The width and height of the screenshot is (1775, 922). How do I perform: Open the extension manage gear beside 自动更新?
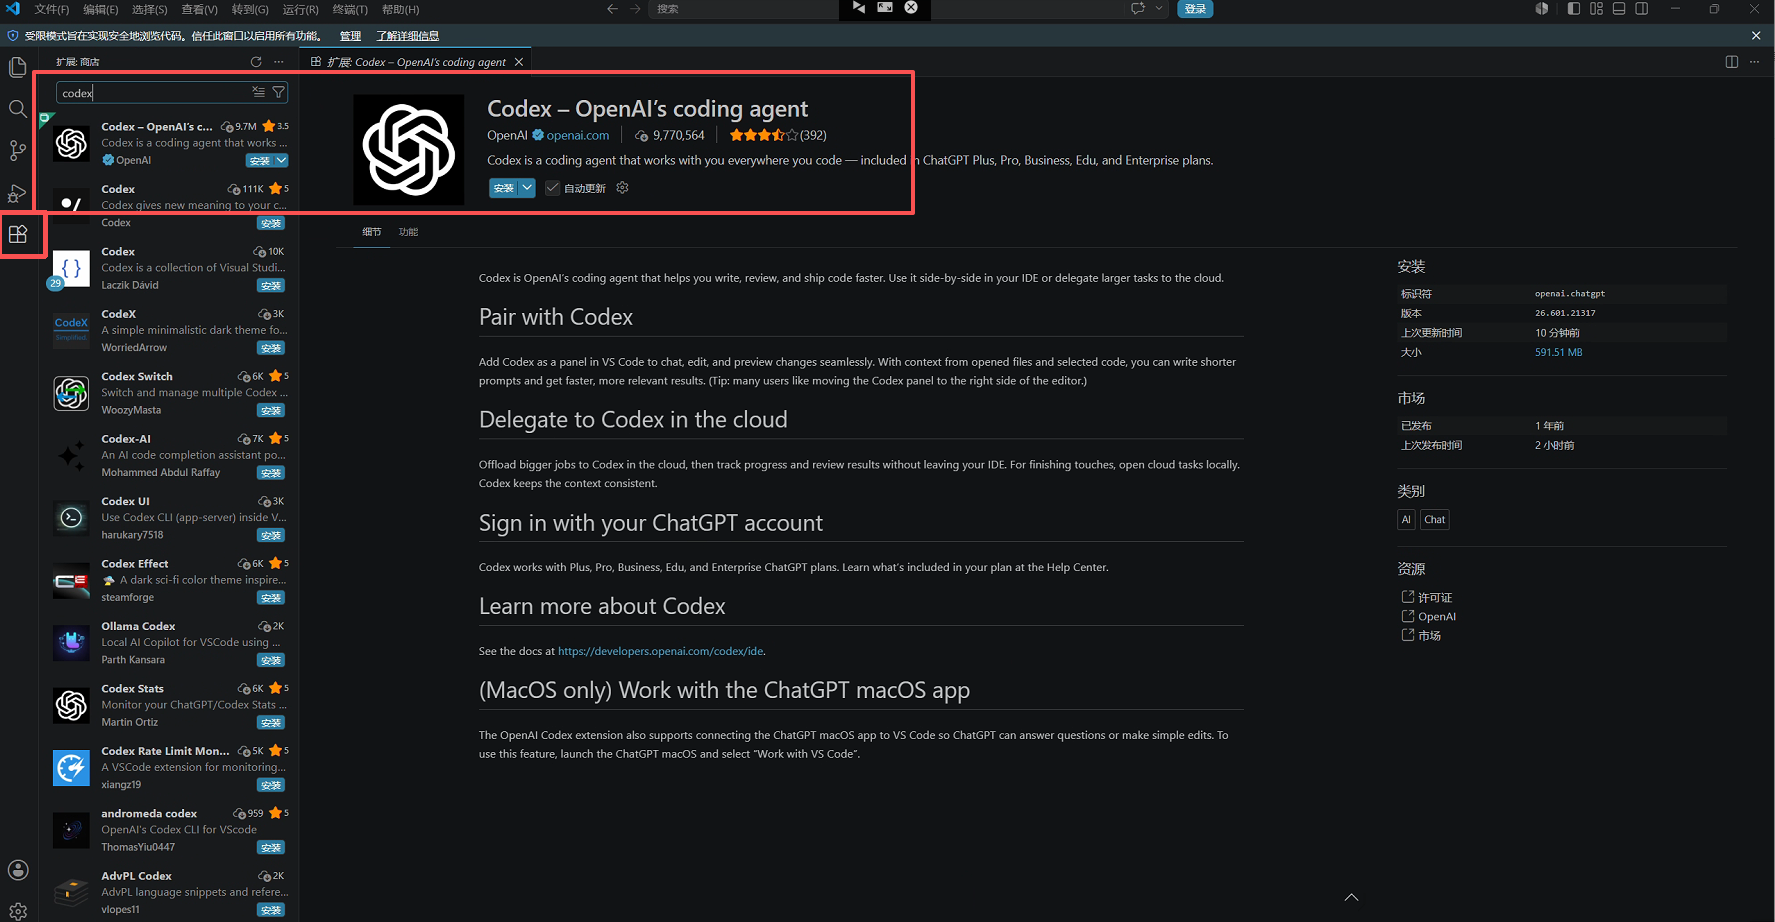coord(622,188)
